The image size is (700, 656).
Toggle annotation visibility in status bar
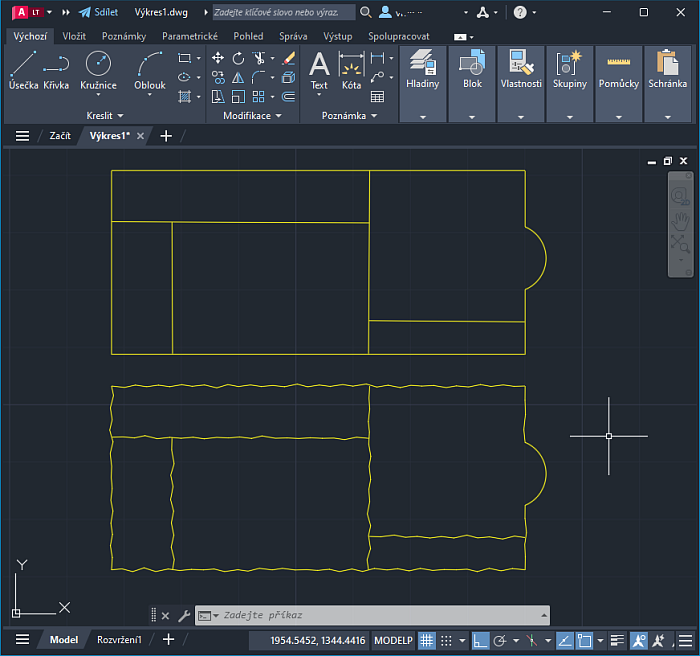[x=639, y=641]
